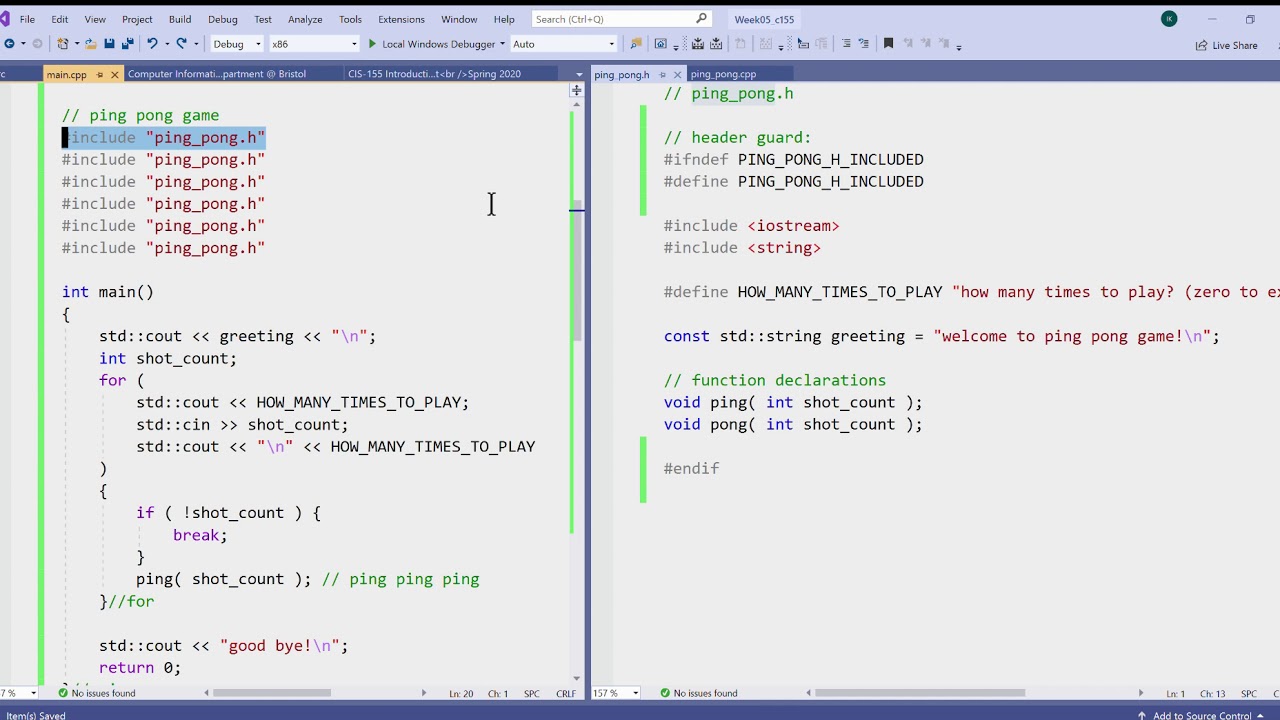1280x720 pixels.
Task: Click the CRLF line ending indicator
Action: 566,693
